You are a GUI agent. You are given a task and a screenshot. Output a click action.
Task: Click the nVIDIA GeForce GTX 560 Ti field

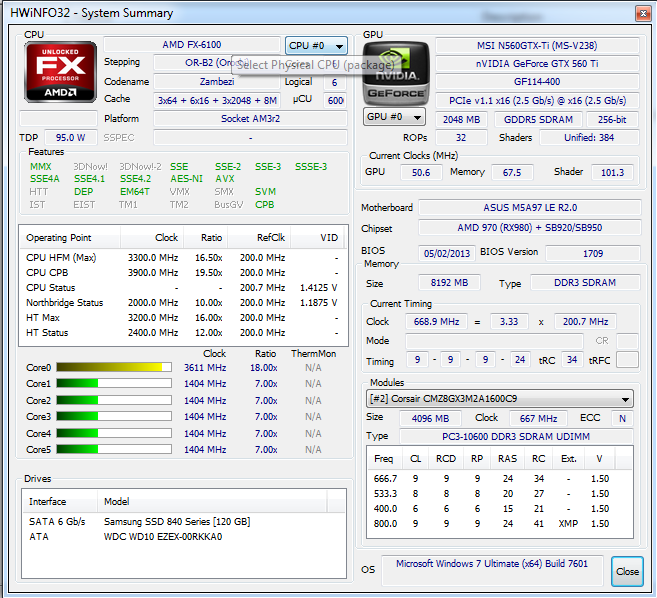coord(537,64)
